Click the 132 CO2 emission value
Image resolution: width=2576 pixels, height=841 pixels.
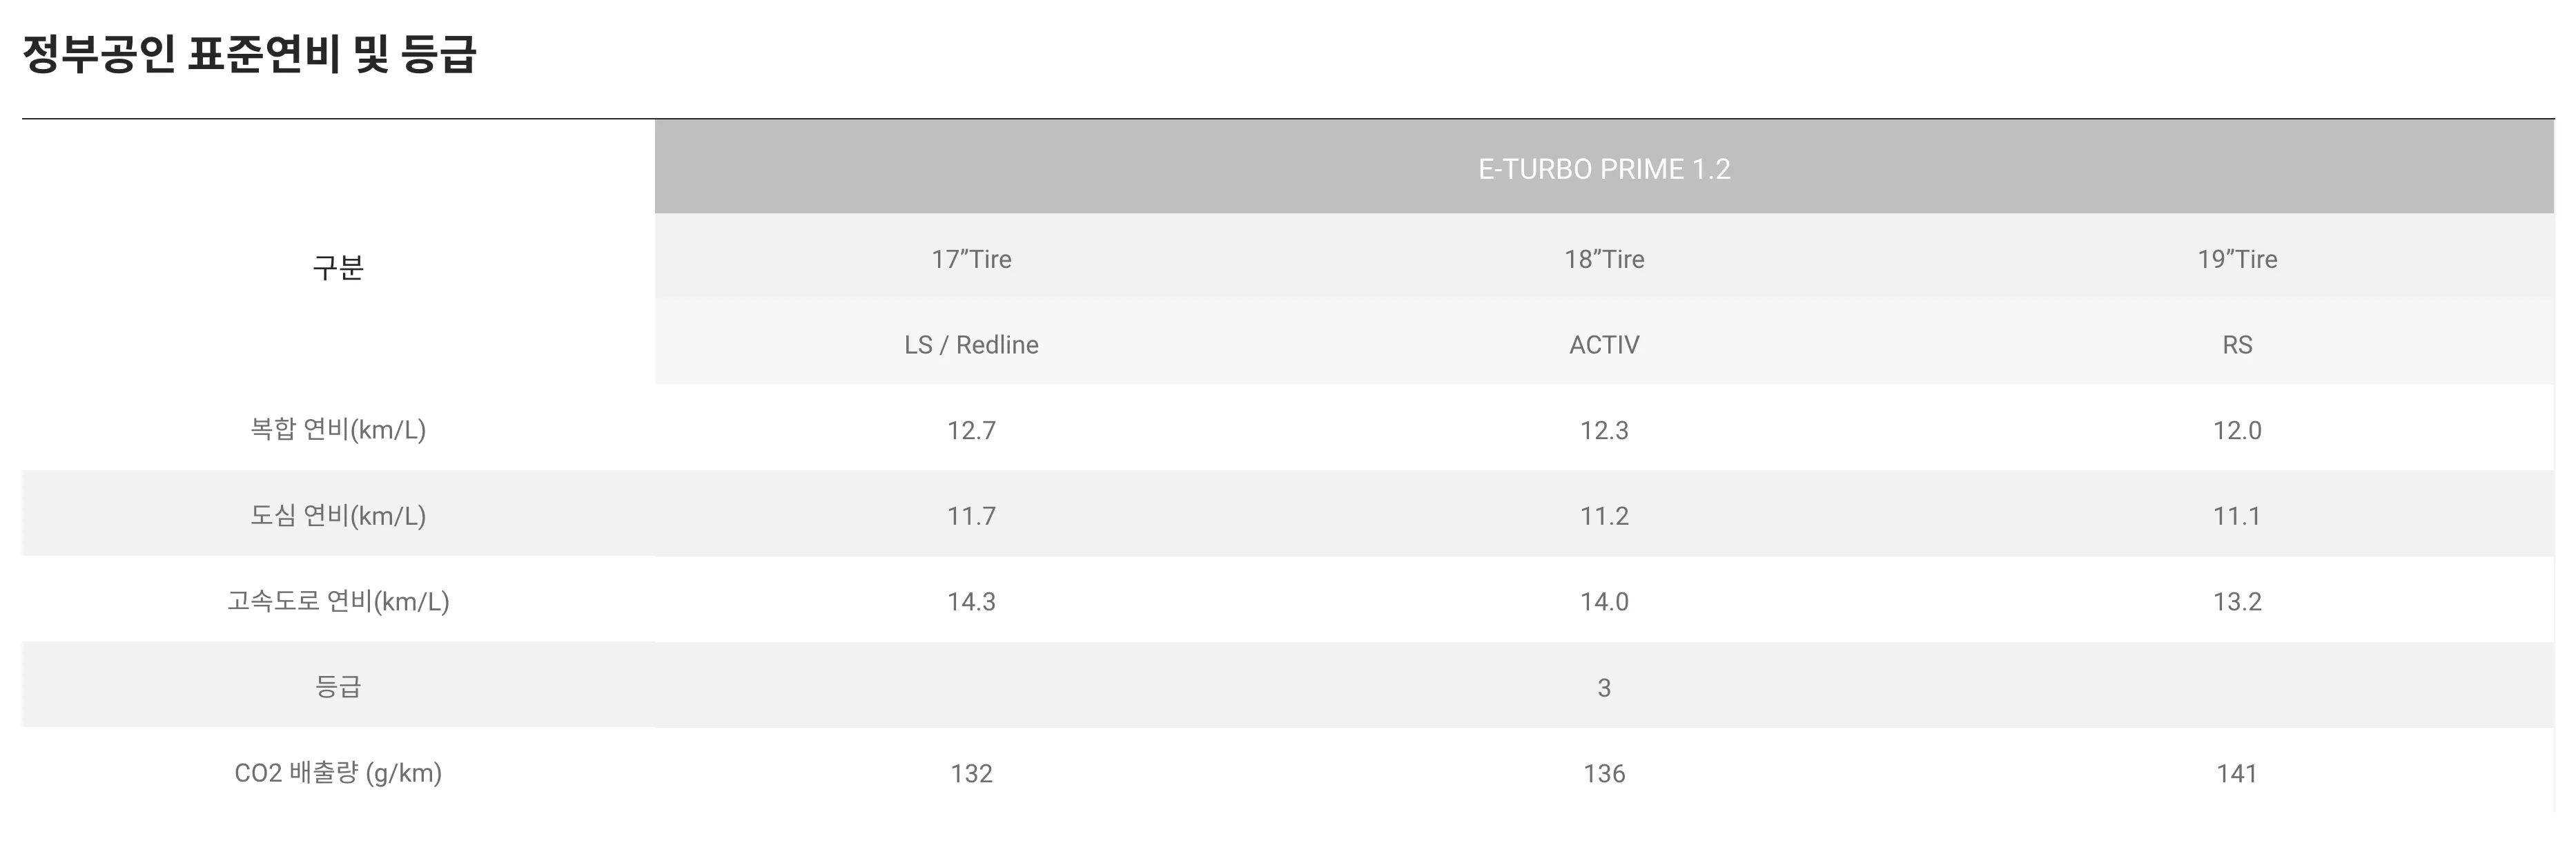[x=971, y=773]
